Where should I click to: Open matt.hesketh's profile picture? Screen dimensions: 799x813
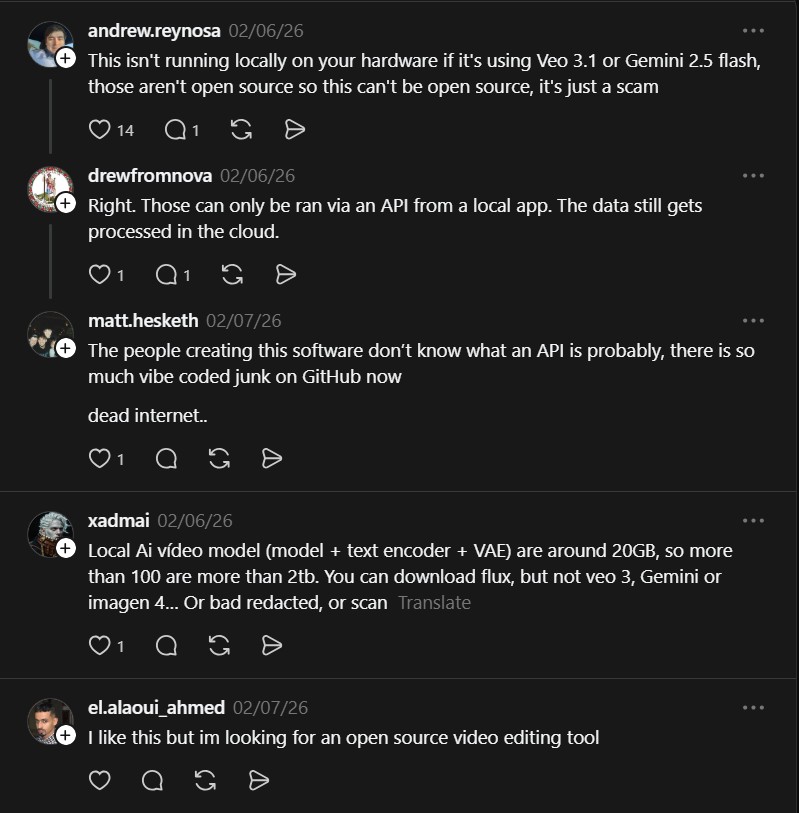tap(48, 333)
